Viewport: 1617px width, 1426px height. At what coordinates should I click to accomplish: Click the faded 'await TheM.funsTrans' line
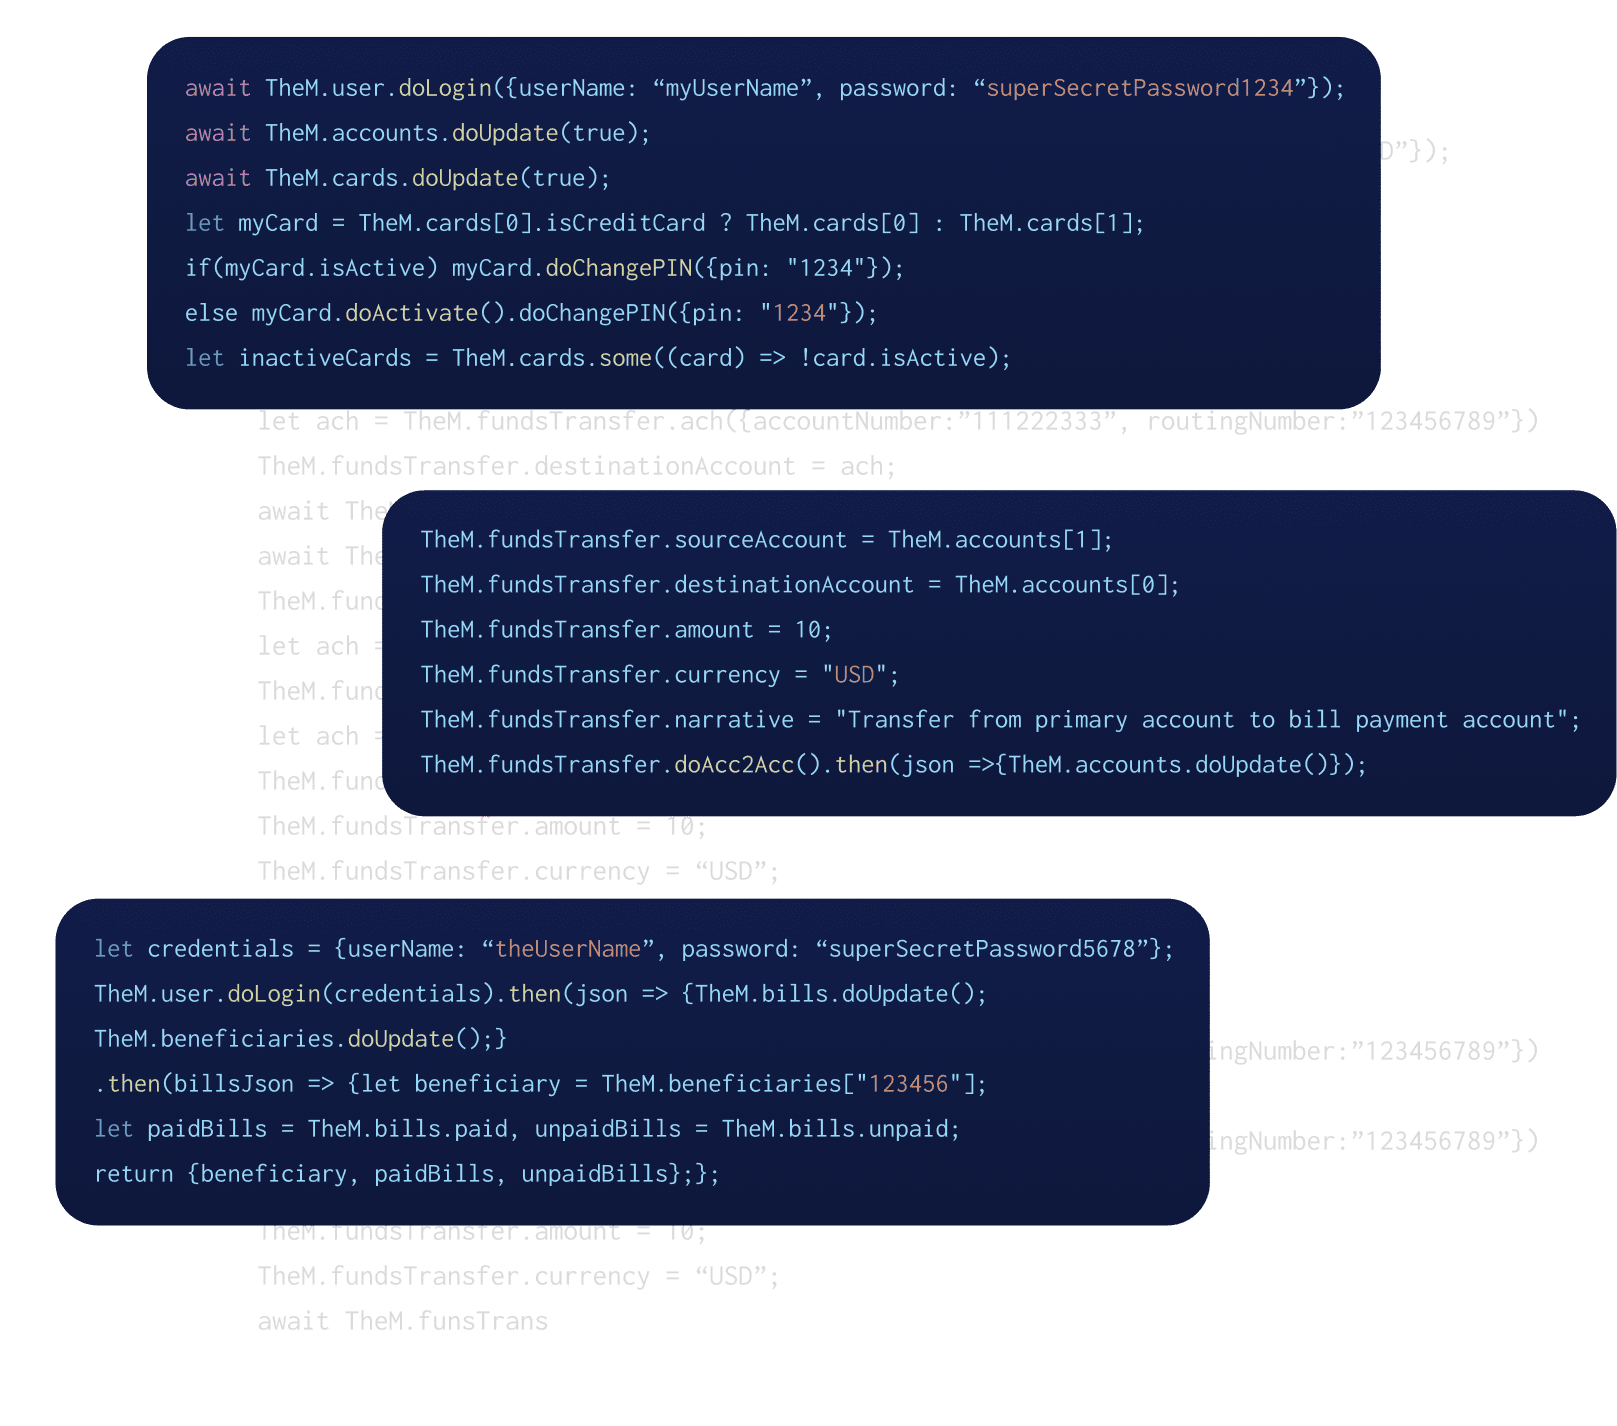(x=403, y=1322)
